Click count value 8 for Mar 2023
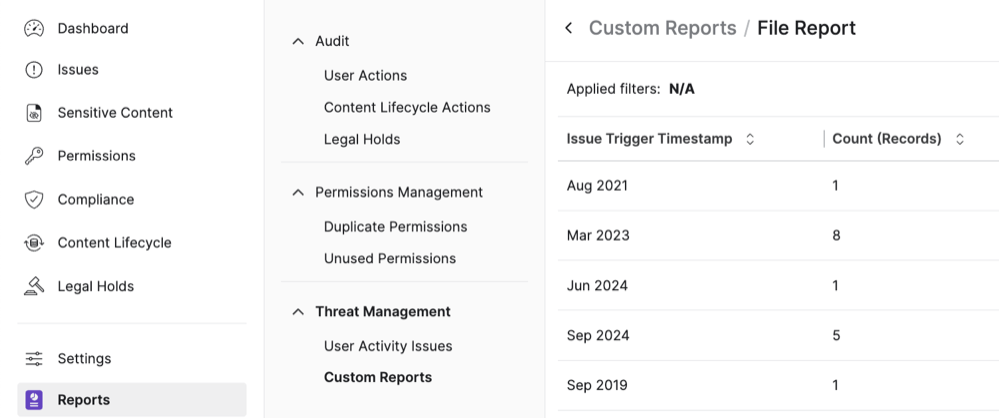Screen dimensions: 999x418 pos(836,235)
